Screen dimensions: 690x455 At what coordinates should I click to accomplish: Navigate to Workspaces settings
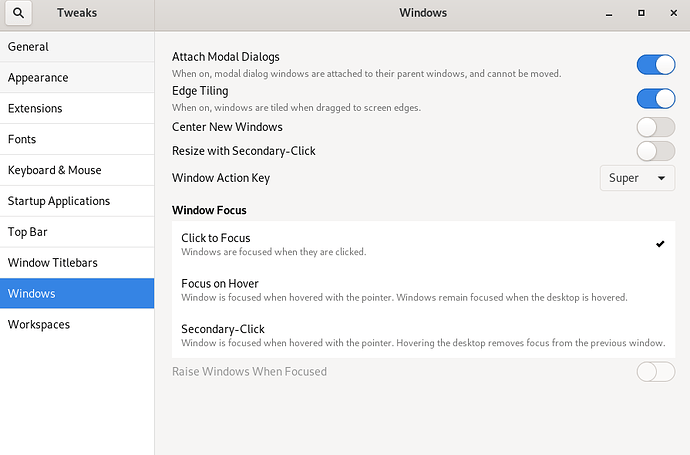(77, 324)
